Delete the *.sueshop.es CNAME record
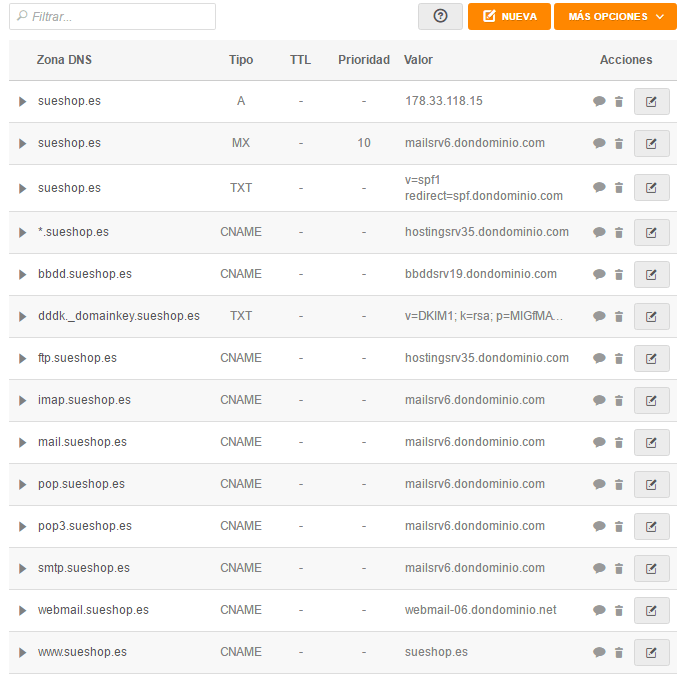The image size is (680, 683). 619,233
